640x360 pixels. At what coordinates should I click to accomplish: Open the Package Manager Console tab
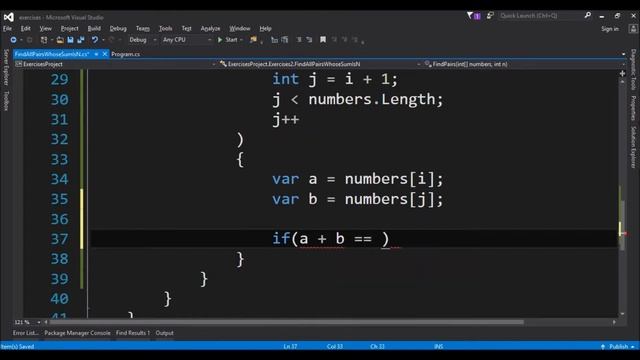click(77, 333)
